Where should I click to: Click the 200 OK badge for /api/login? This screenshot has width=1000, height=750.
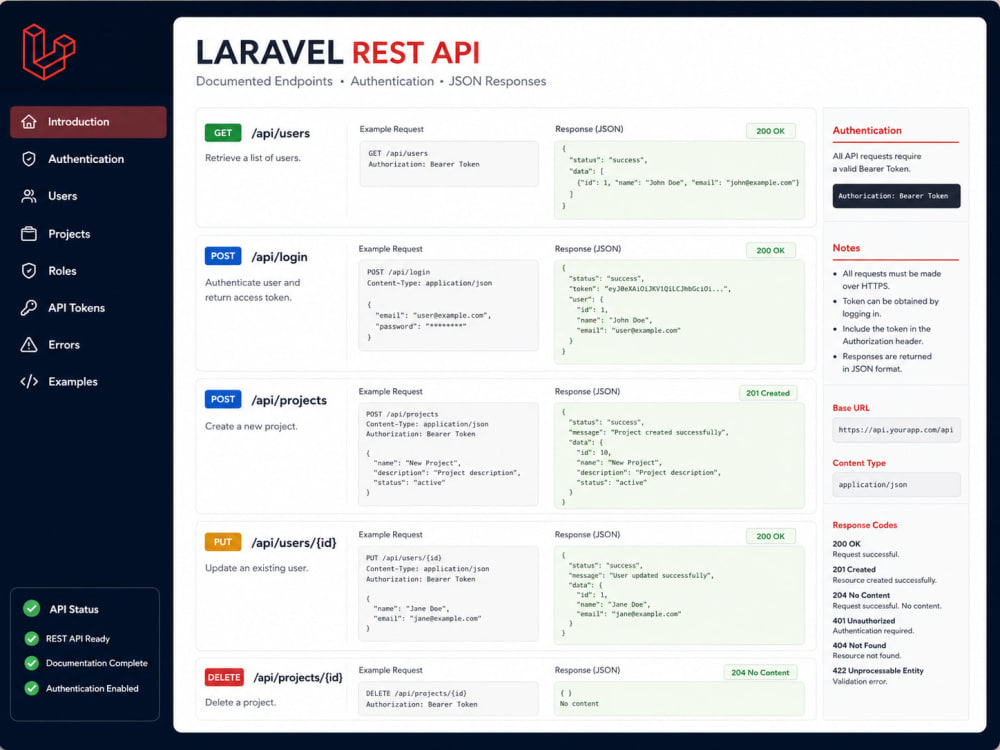[770, 250]
